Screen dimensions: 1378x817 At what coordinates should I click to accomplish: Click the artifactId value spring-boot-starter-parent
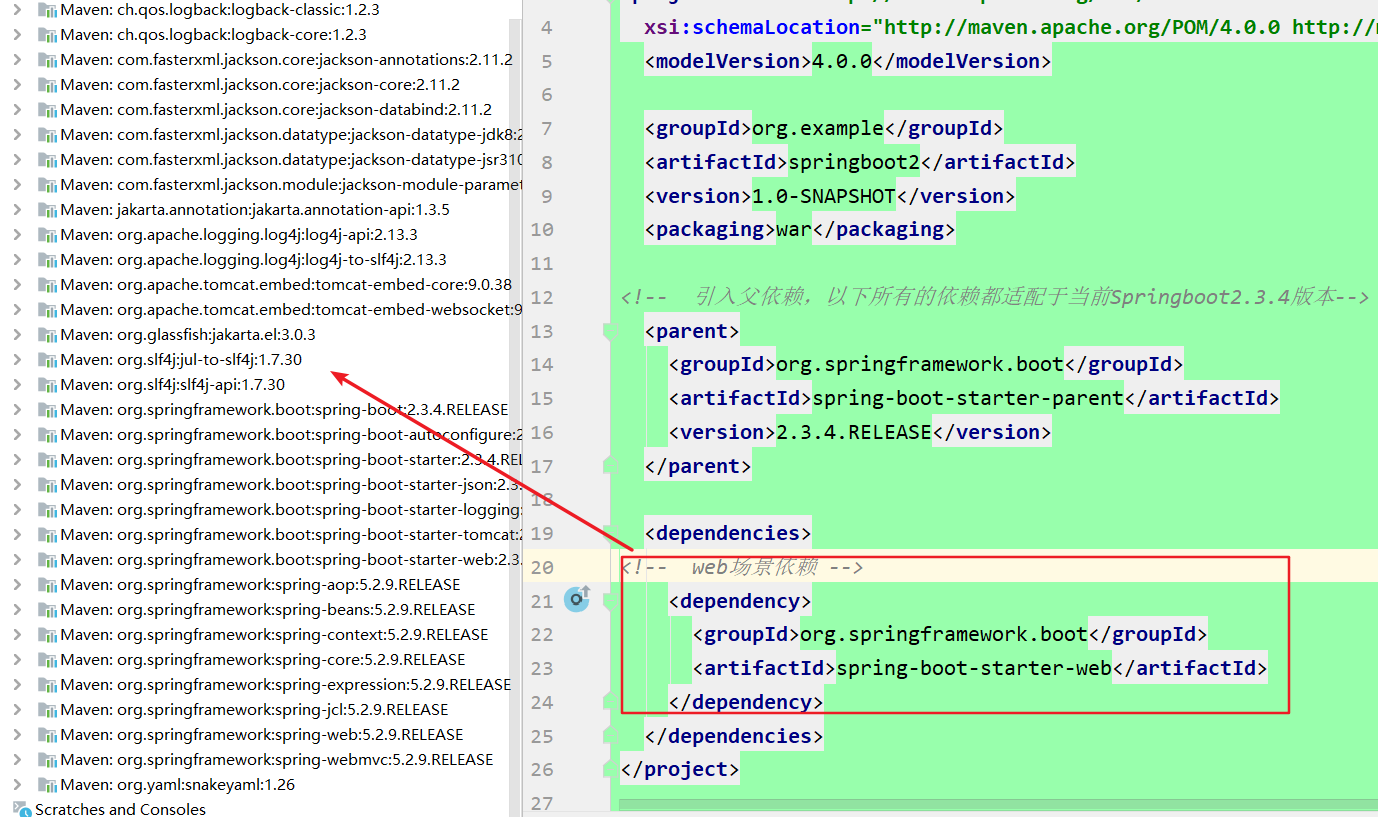coord(968,398)
